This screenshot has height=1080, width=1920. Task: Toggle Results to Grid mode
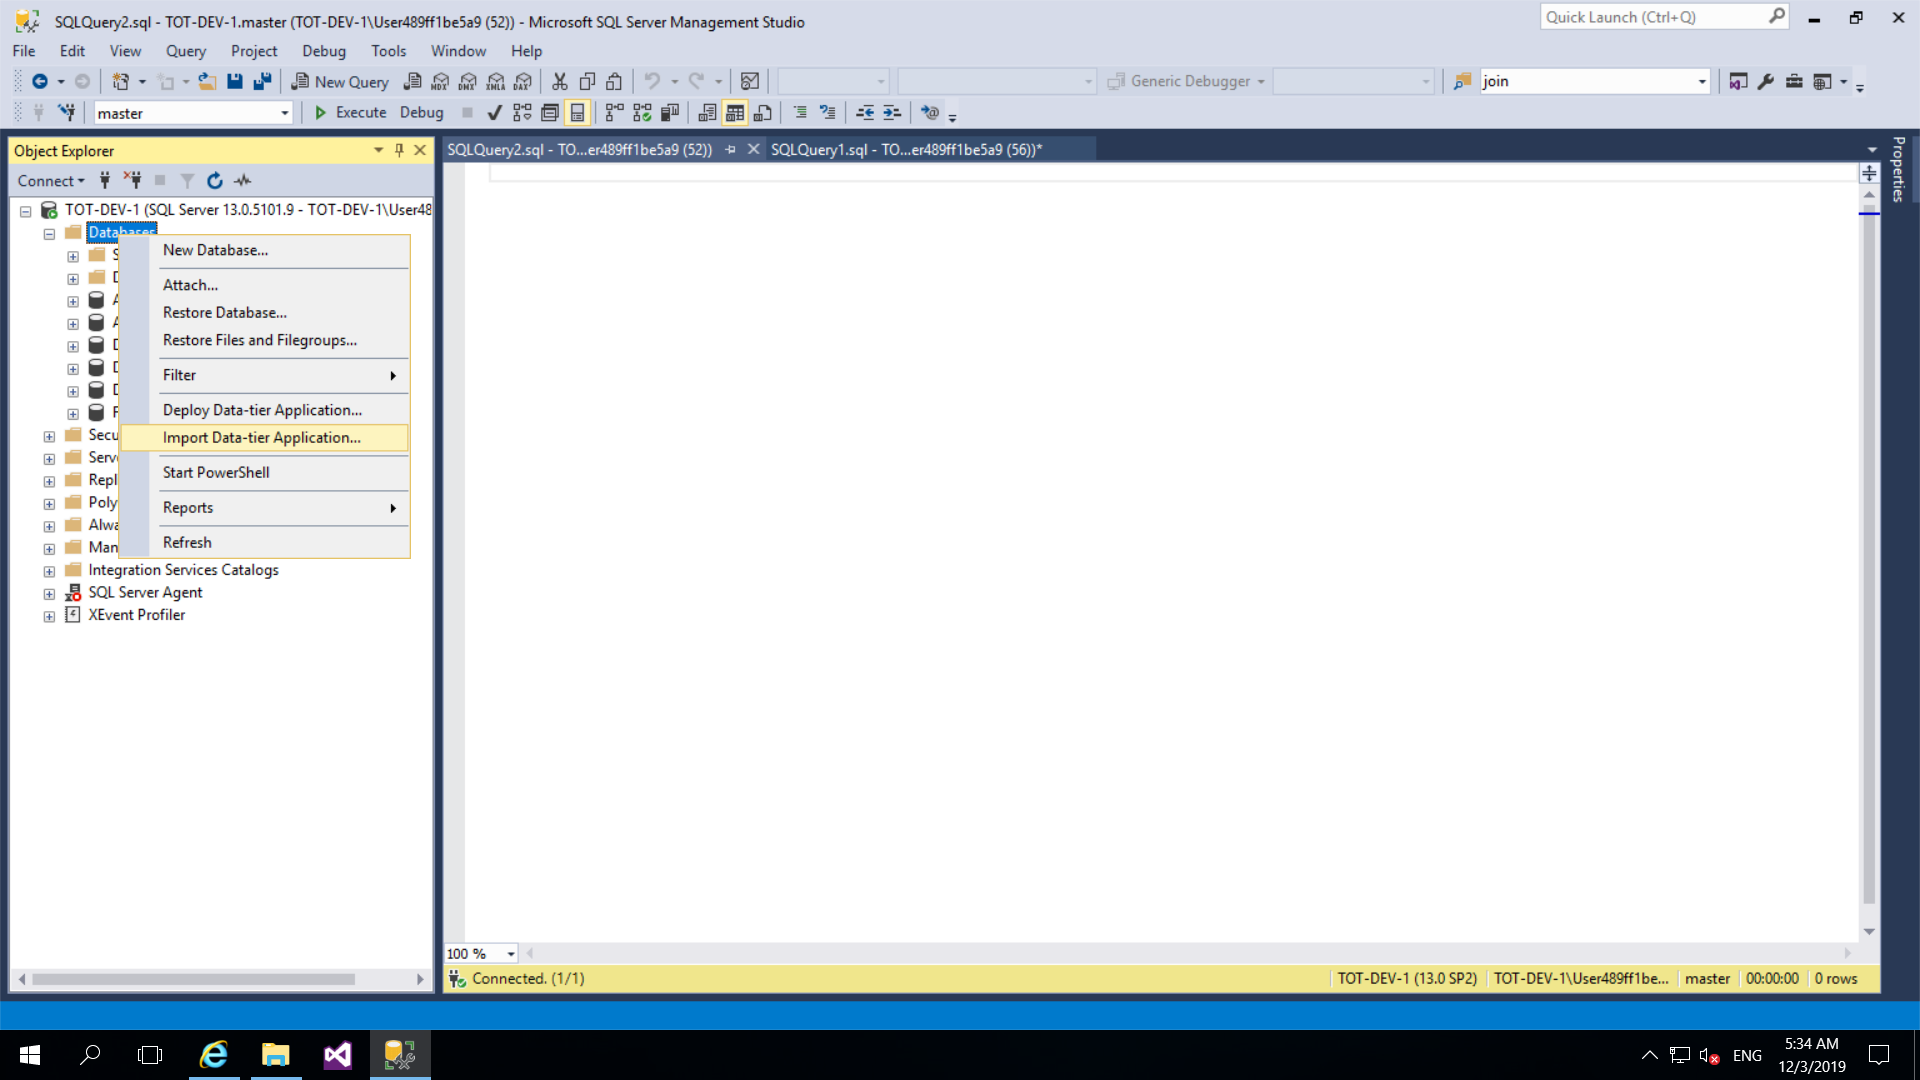coord(735,113)
